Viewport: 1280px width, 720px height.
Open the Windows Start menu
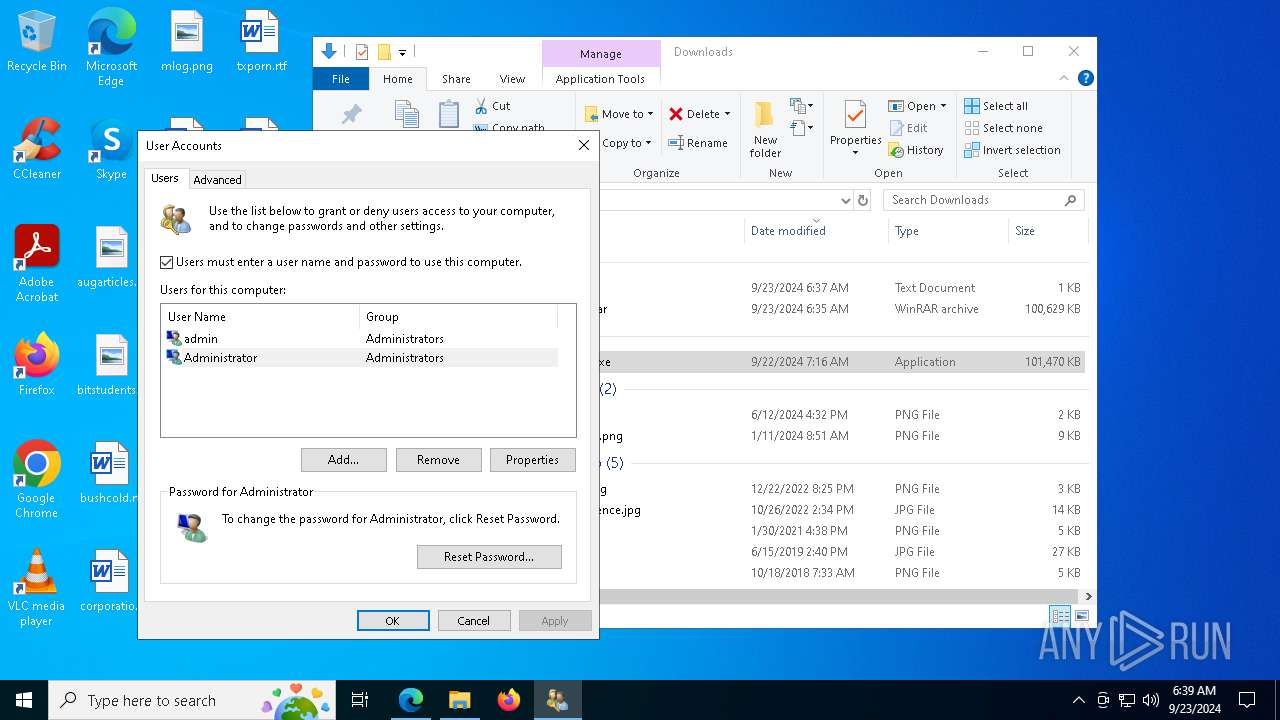click(x=24, y=700)
